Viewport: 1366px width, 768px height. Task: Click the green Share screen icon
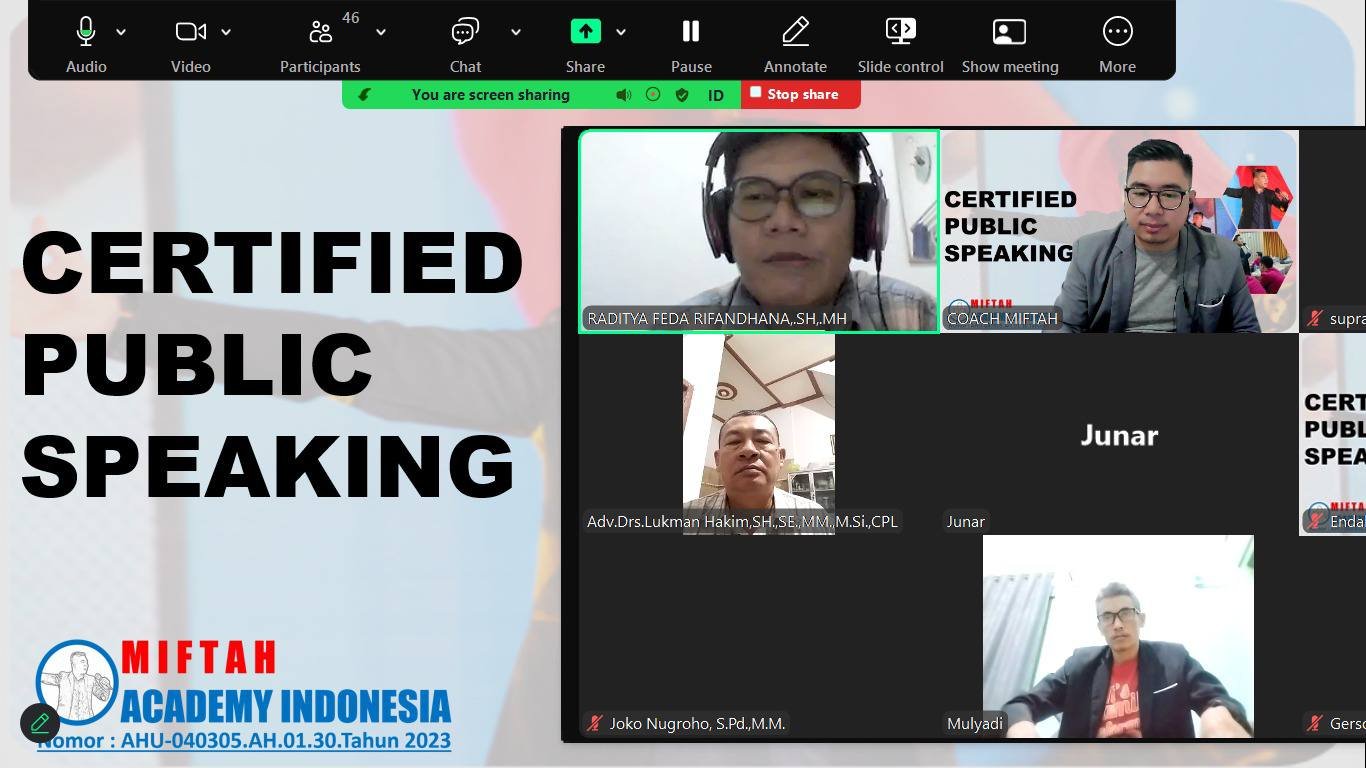click(585, 32)
